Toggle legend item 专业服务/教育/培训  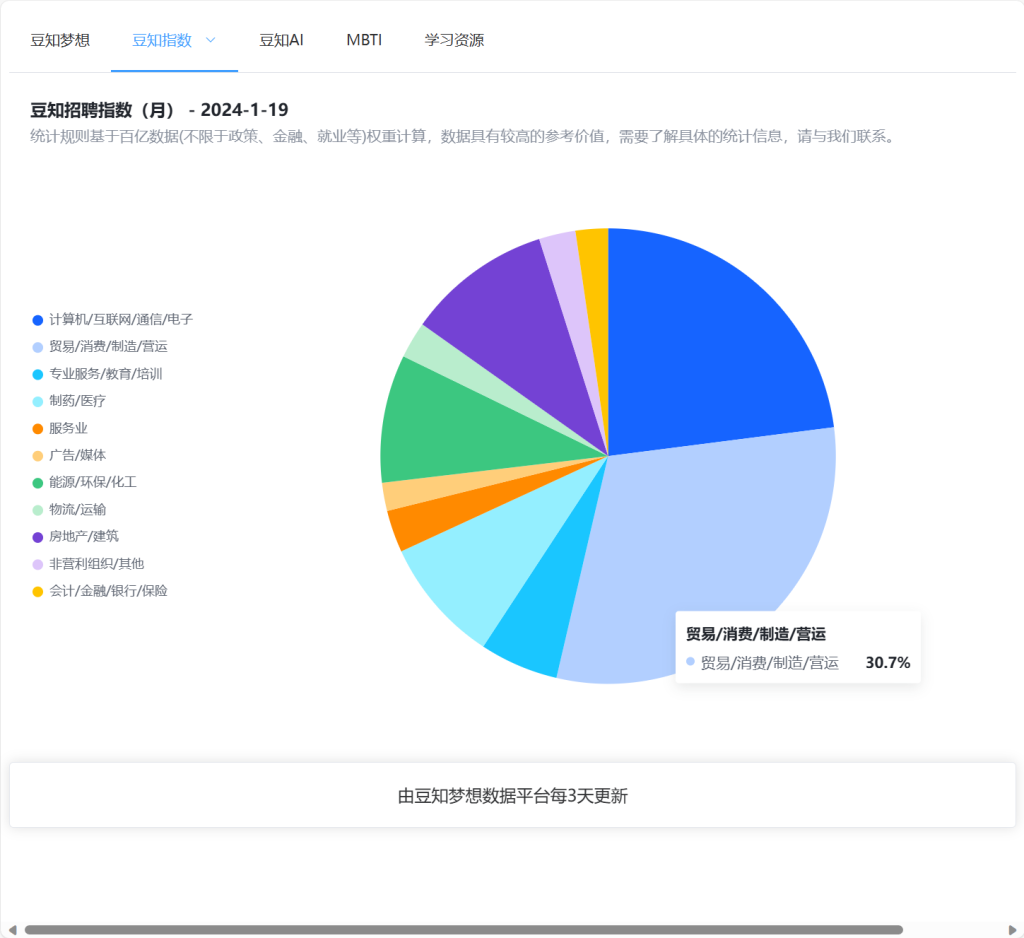point(97,374)
